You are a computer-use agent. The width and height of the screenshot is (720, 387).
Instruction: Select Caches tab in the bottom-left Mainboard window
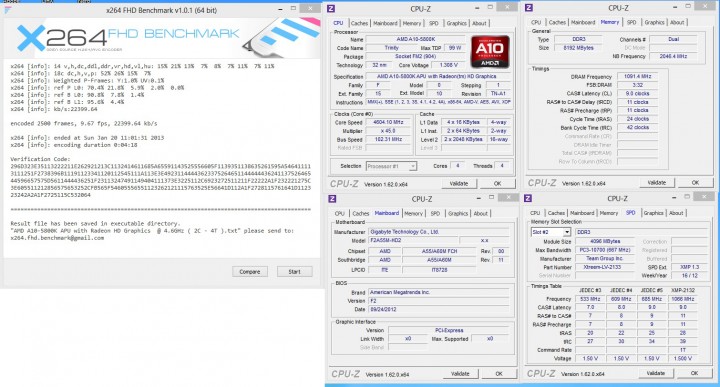(360, 213)
